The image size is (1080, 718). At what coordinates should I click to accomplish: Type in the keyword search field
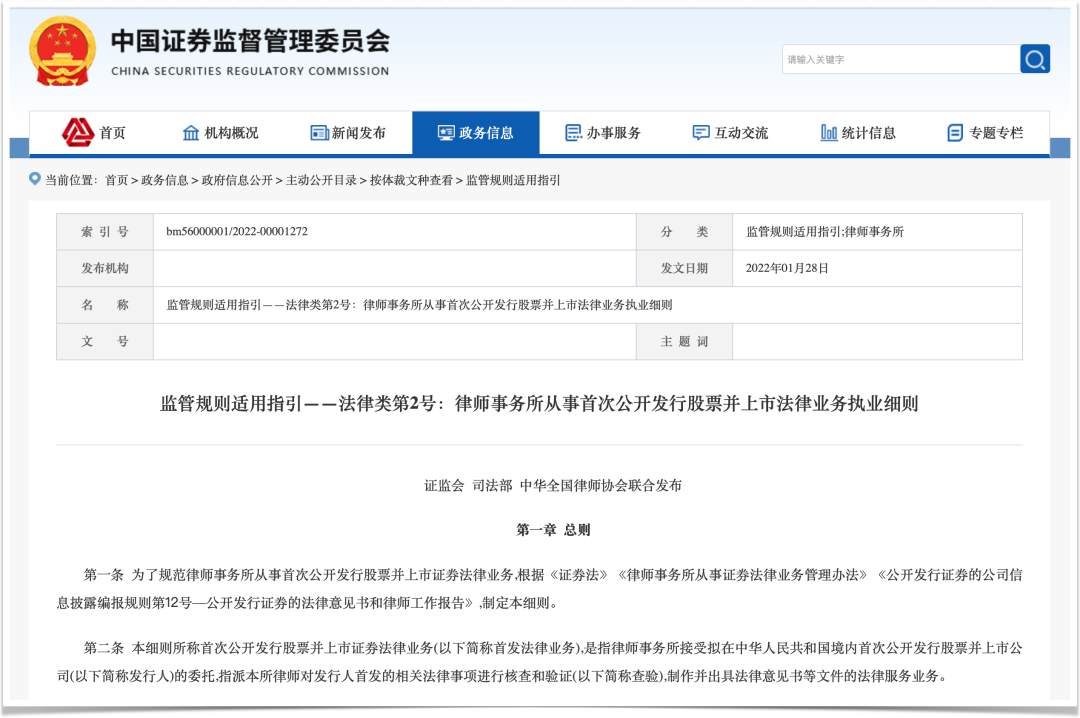tap(900, 59)
